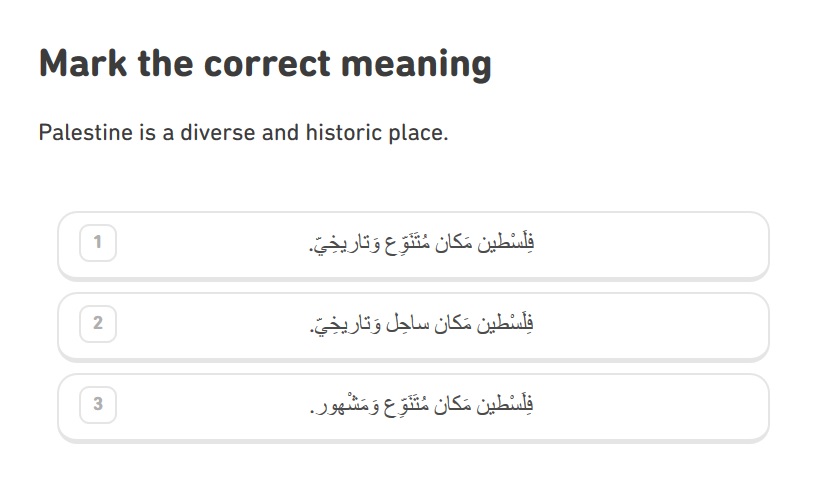Click the word مَكان in option 2
The height and width of the screenshot is (498, 831).
tap(453, 324)
